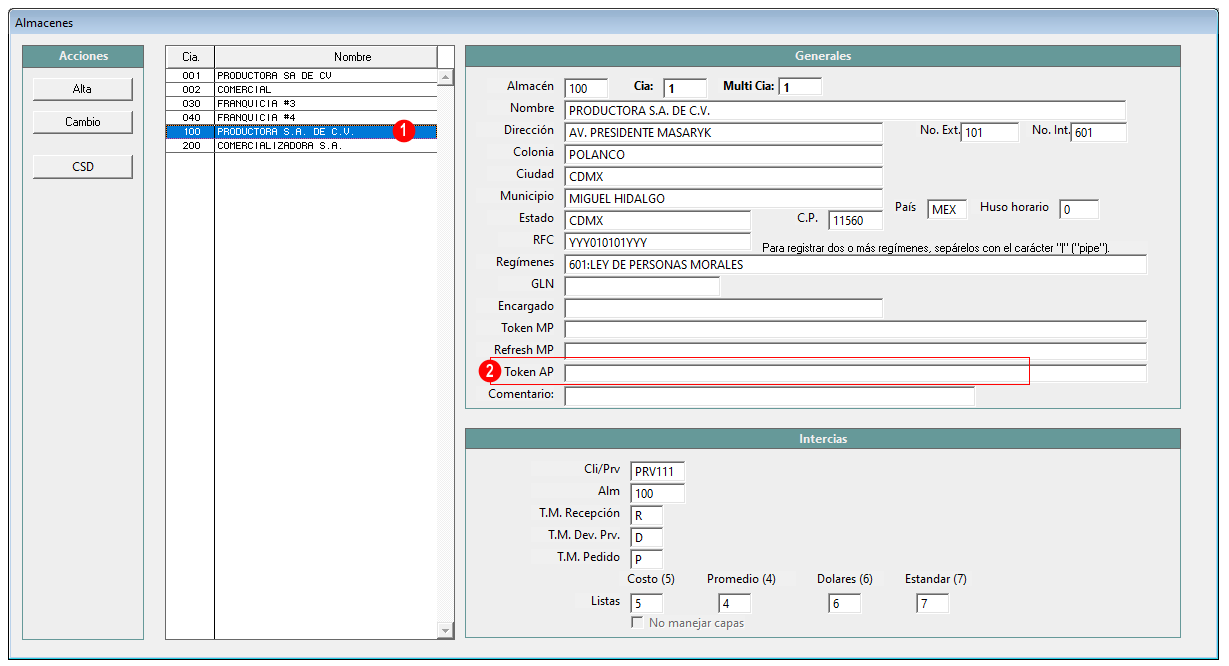Click the No. Int. field
1229x666 pixels.
point(1099,132)
